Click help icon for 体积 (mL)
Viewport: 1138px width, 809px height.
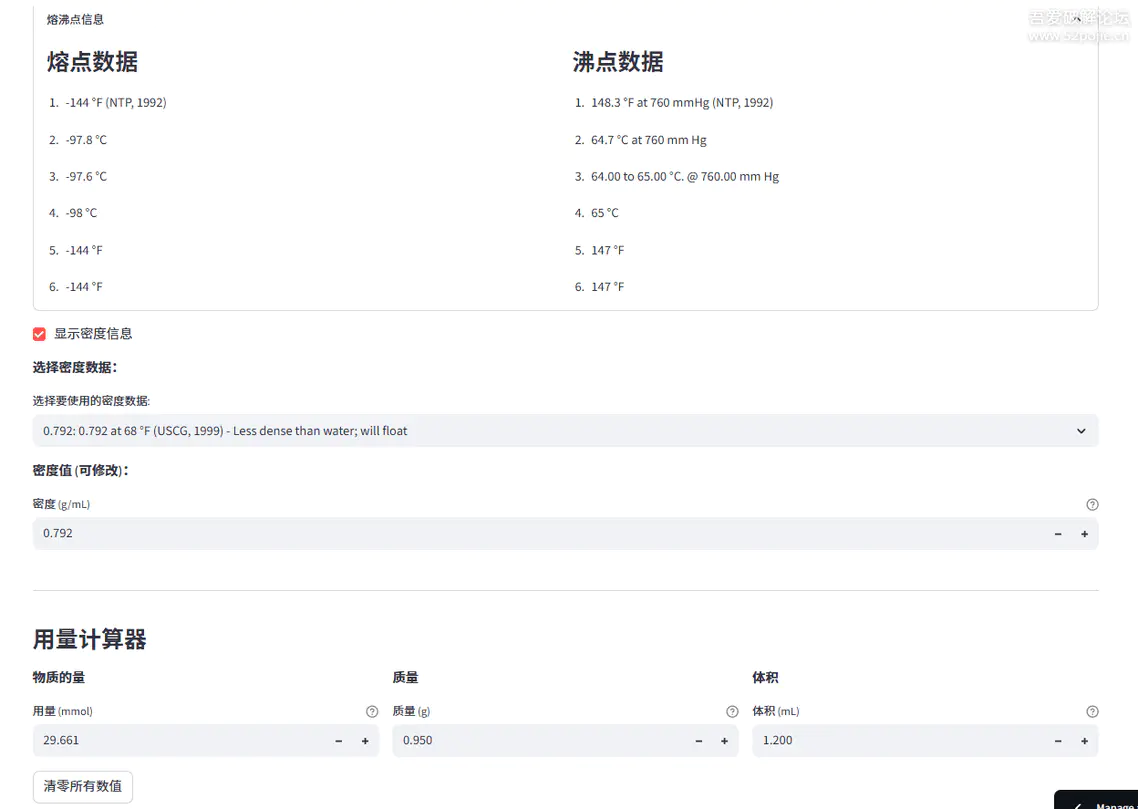click(1092, 711)
